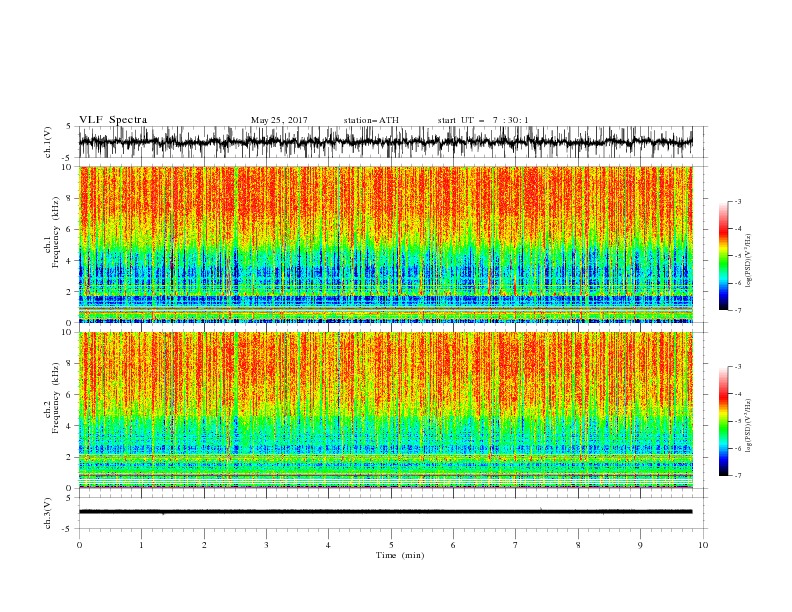The width and height of the screenshot is (792, 612).
Task: Click the "Time (min)" axis label
Action: (400, 555)
